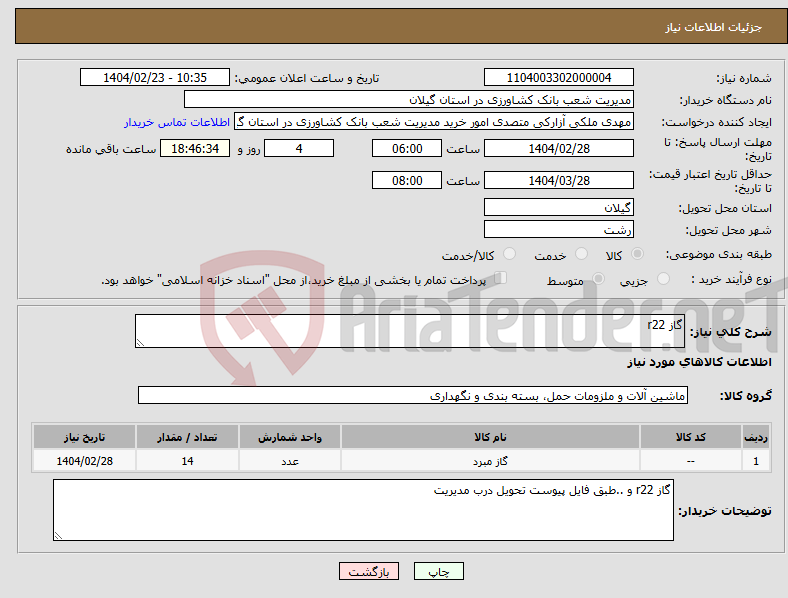Click the buyer organization name field
788x598 pixels.
(x=409, y=99)
